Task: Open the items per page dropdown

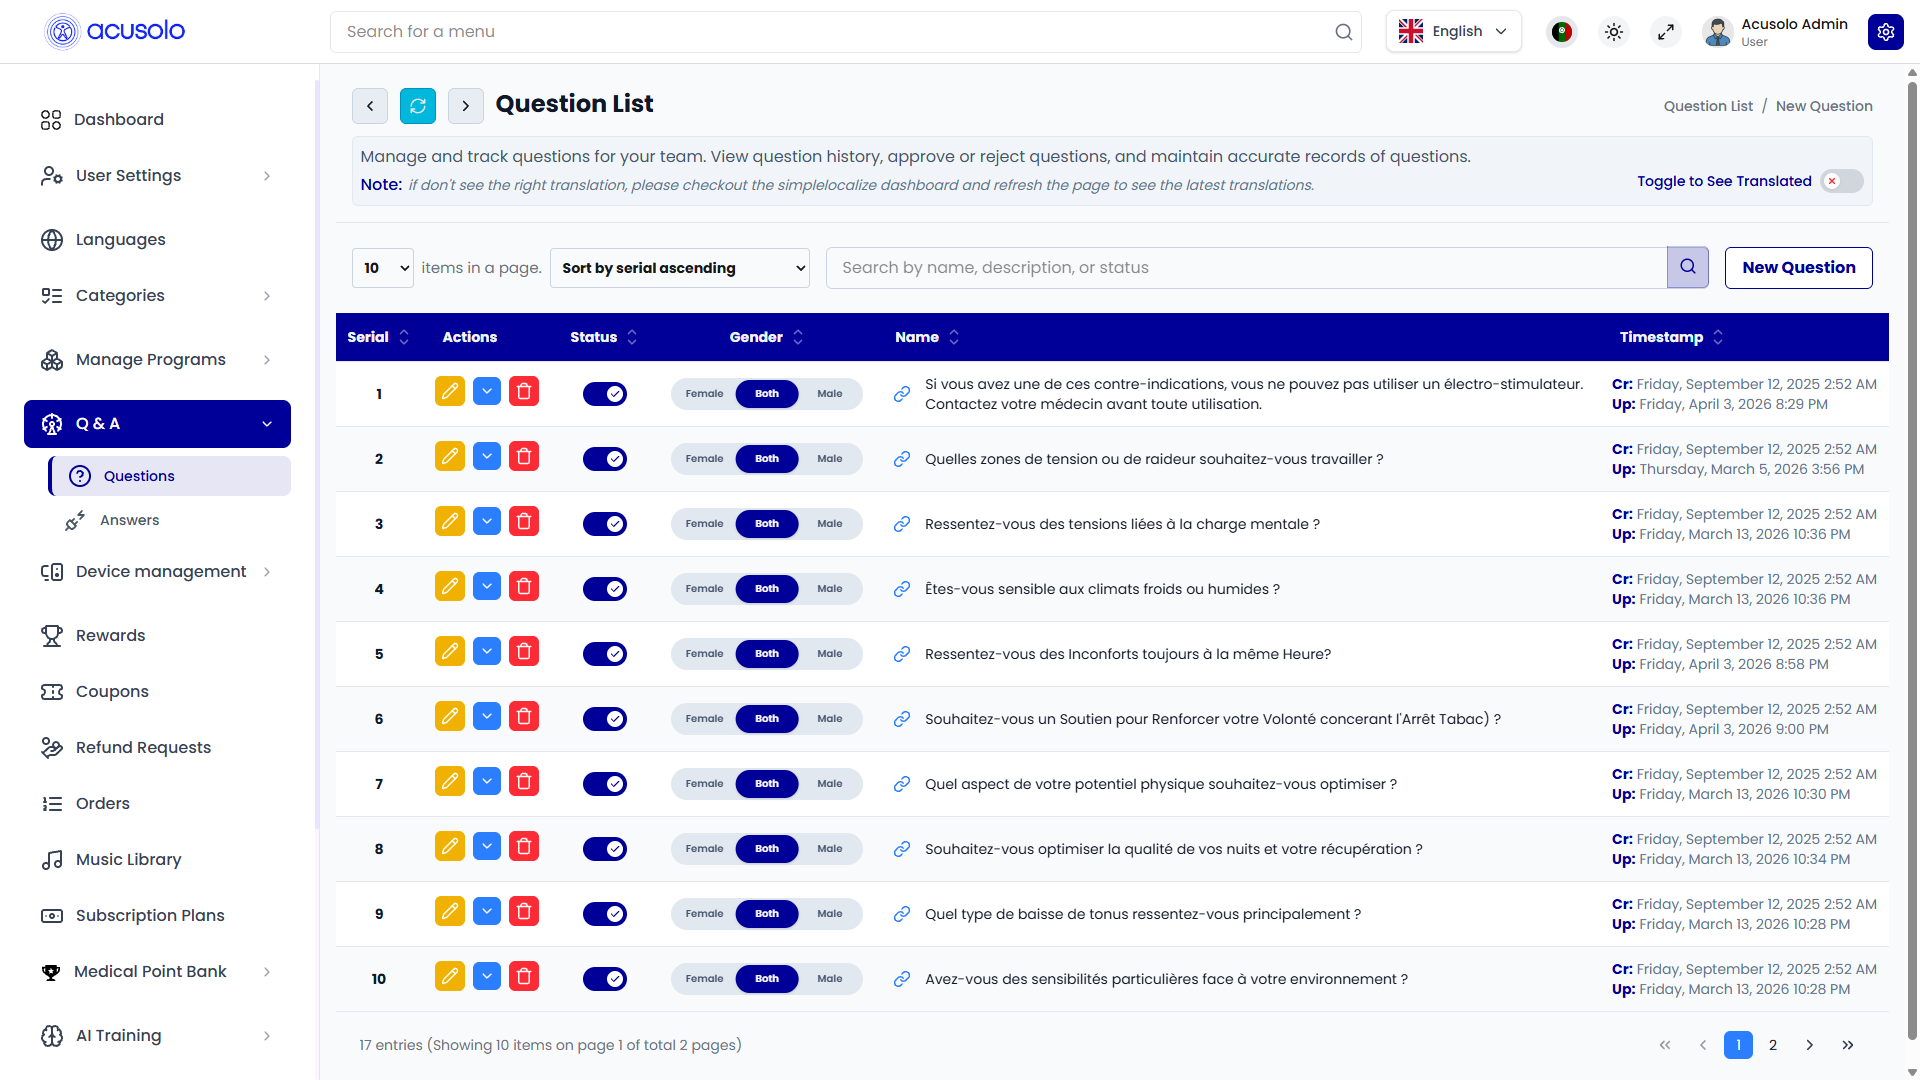Action: point(383,268)
